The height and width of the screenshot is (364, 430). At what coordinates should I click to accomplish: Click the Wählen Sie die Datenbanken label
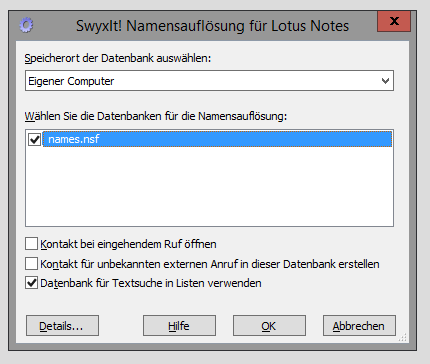pyautogui.click(x=156, y=116)
